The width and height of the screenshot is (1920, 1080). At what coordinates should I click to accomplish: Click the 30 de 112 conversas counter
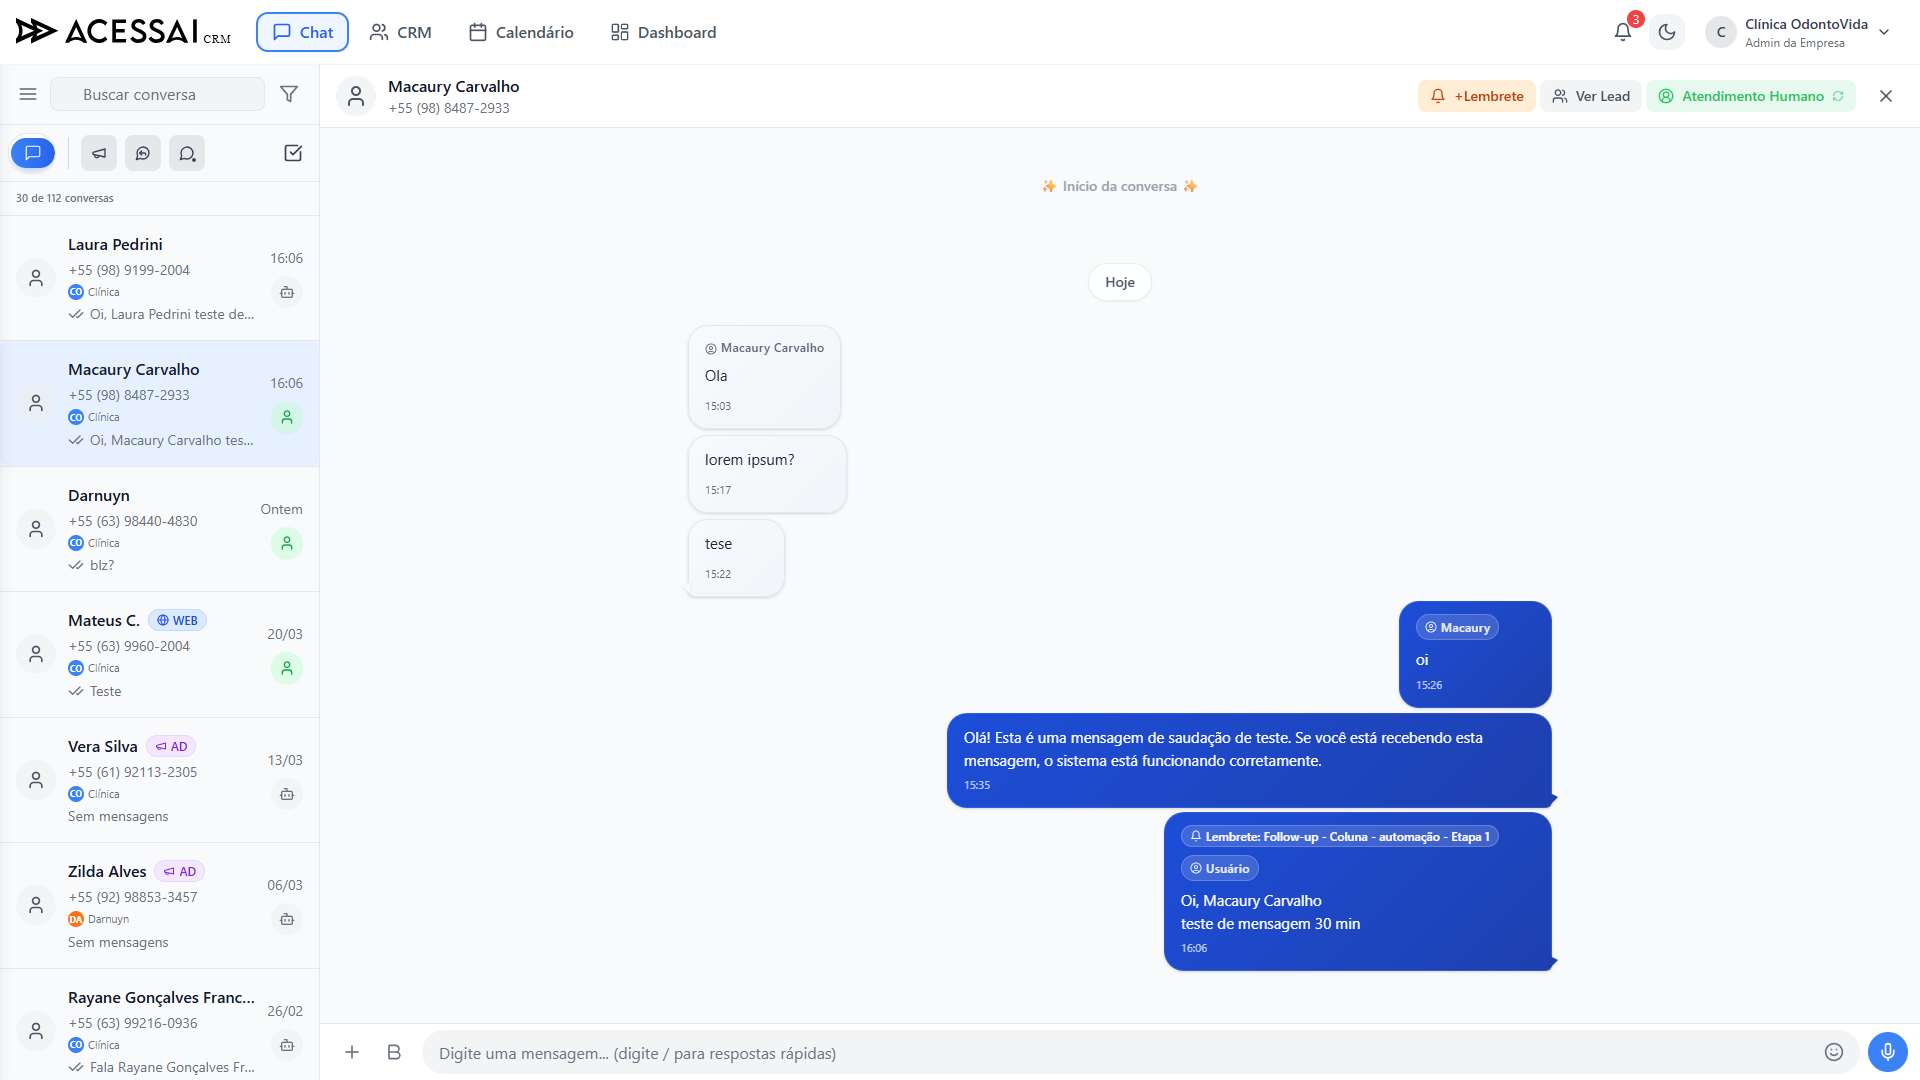pyautogui.click(x=65, y=198)
